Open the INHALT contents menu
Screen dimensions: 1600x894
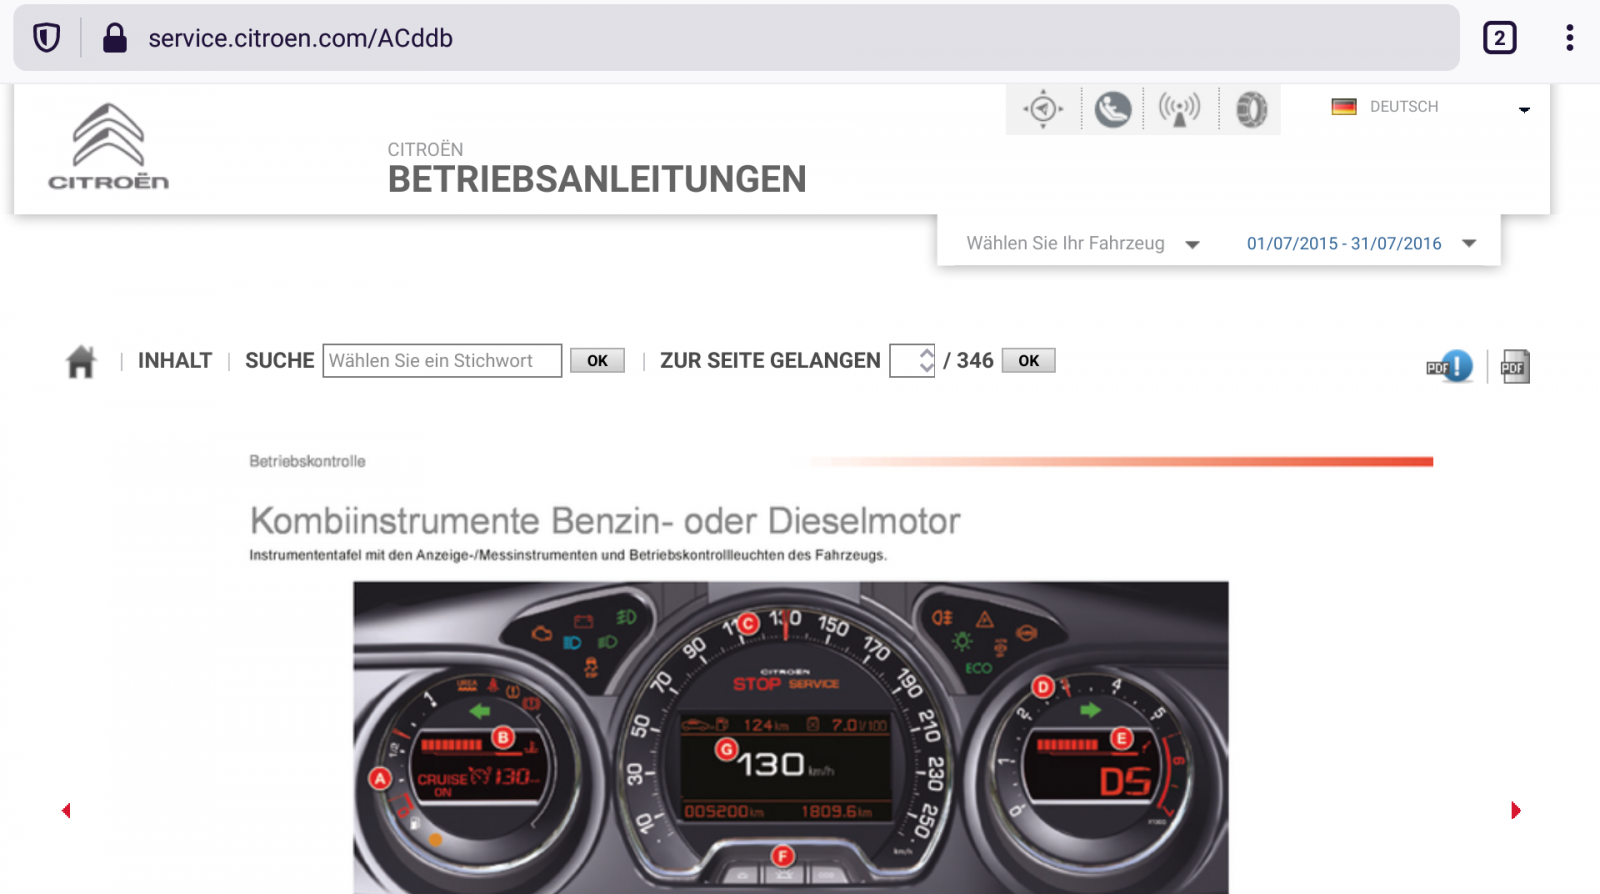tap(175, 360)
